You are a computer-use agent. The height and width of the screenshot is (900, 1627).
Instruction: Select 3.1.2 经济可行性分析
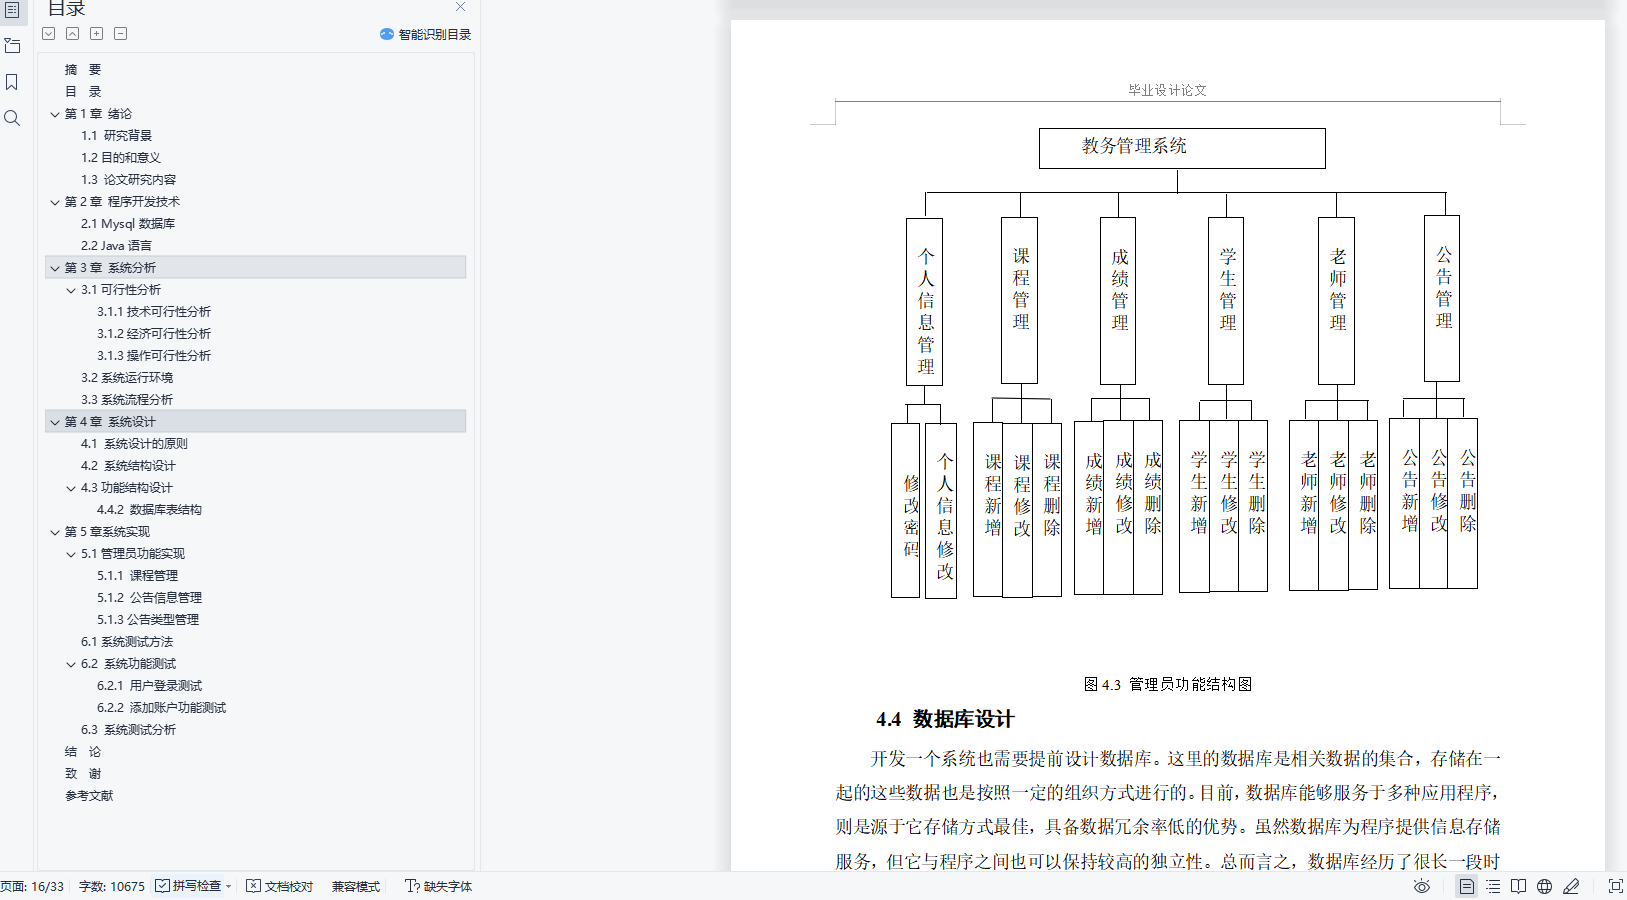point(154,334)
